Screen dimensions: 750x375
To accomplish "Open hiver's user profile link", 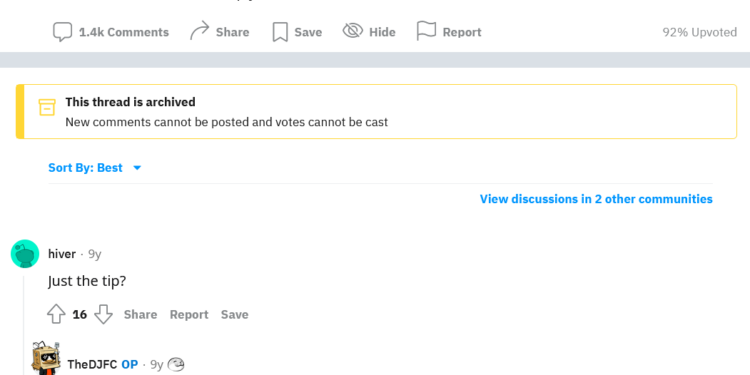I will tap(62, 254).
